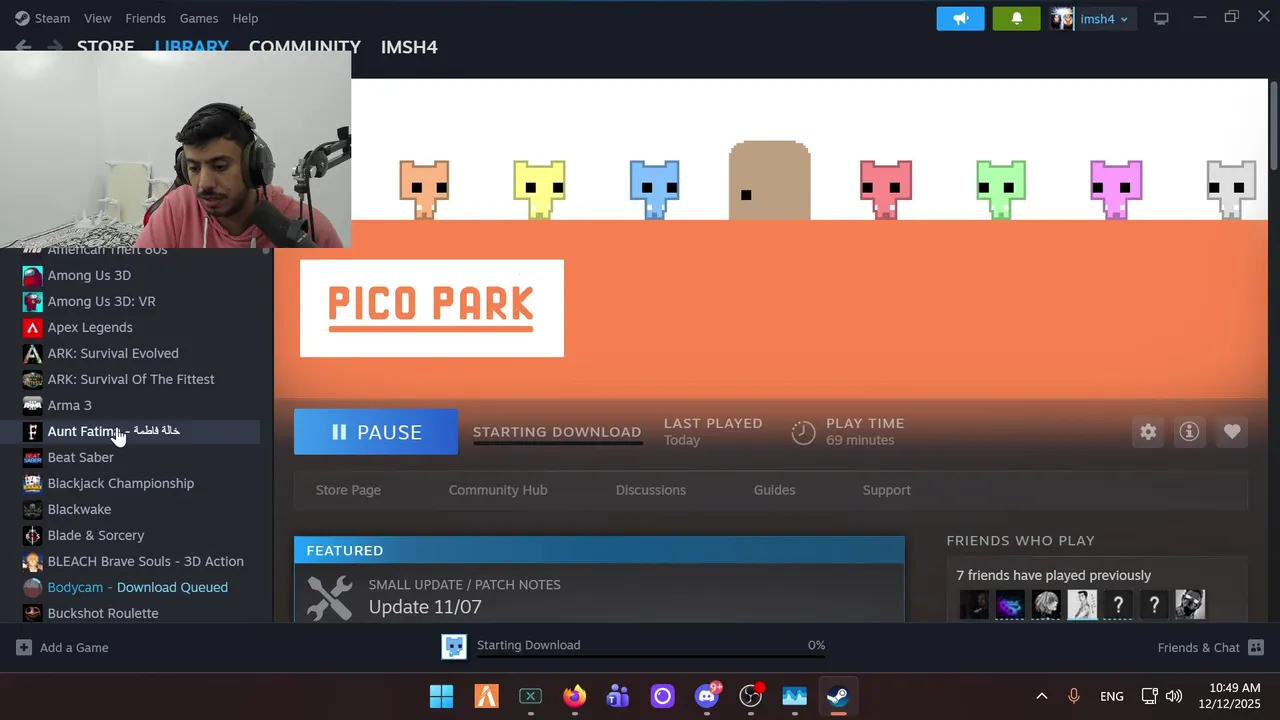The width and height of the screenshot is (1280, 720).
Task: Open Friends & Chat
Action: click(1211, 647)
